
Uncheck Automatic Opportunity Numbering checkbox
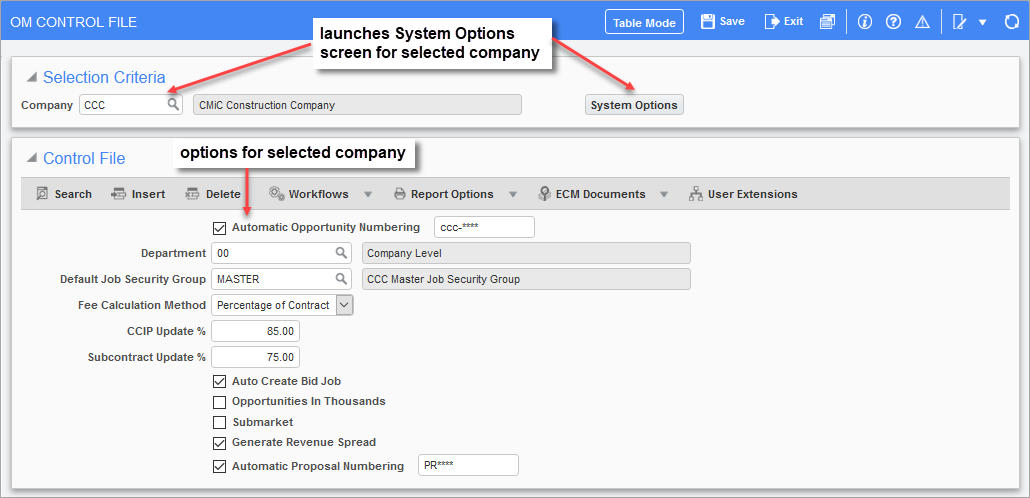[219, 228]
